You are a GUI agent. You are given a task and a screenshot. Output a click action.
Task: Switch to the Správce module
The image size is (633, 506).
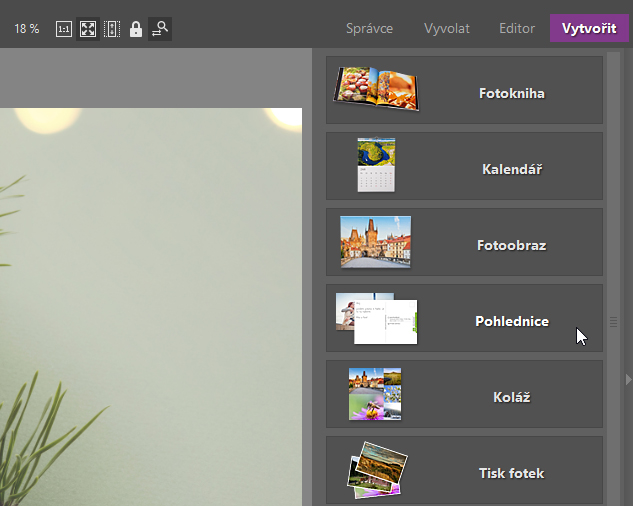click(x=369, y=28)
